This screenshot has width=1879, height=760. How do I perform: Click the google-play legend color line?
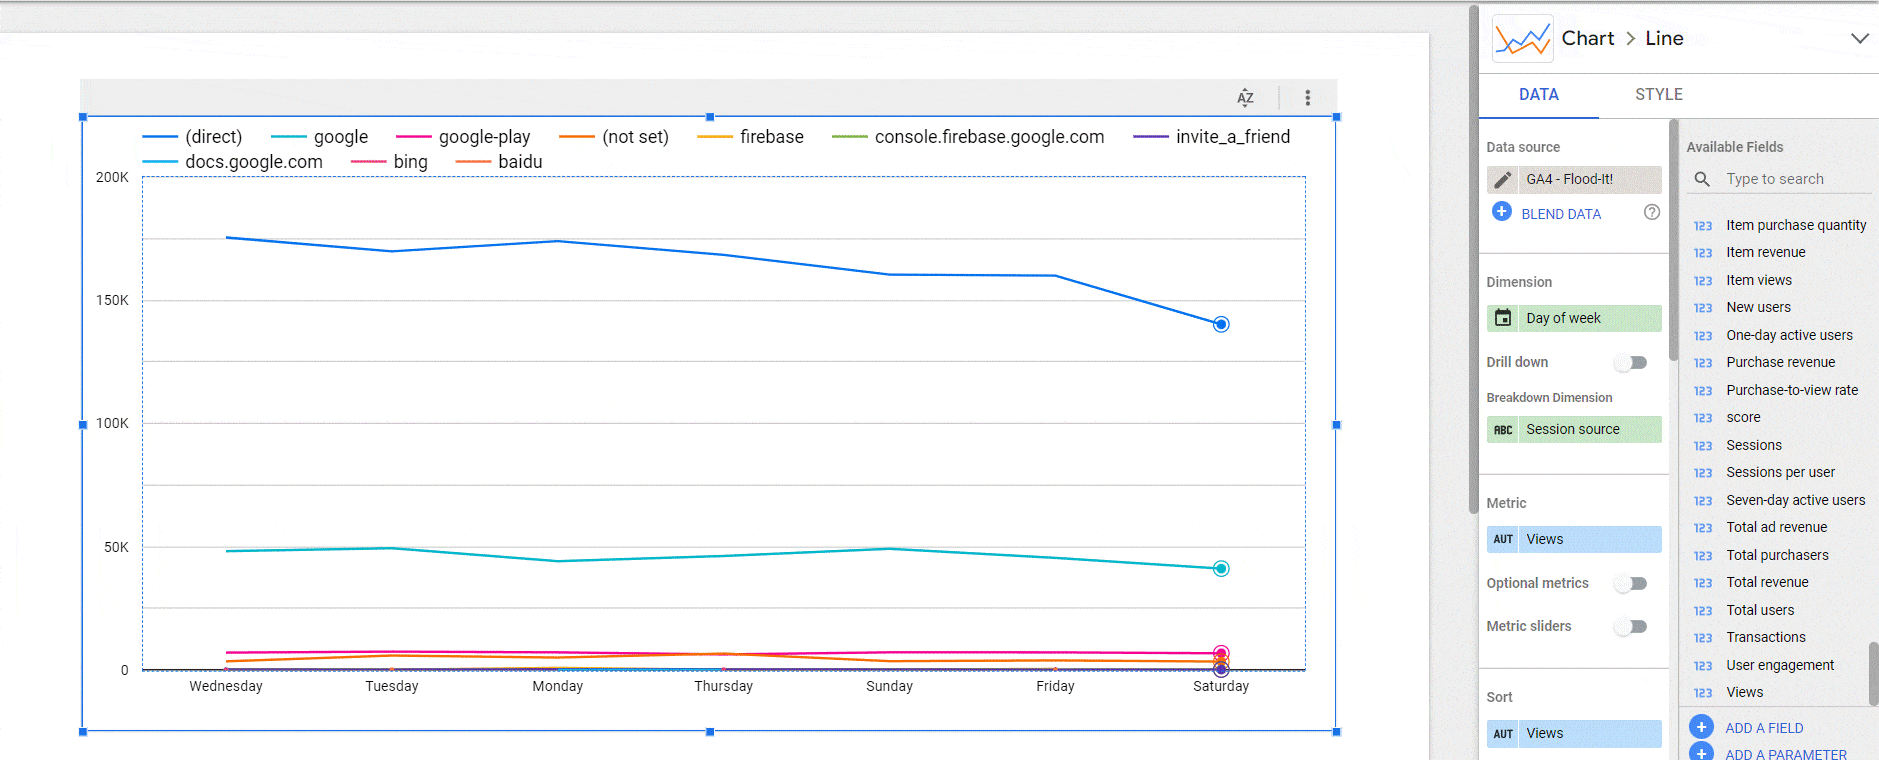coord(413,136)
